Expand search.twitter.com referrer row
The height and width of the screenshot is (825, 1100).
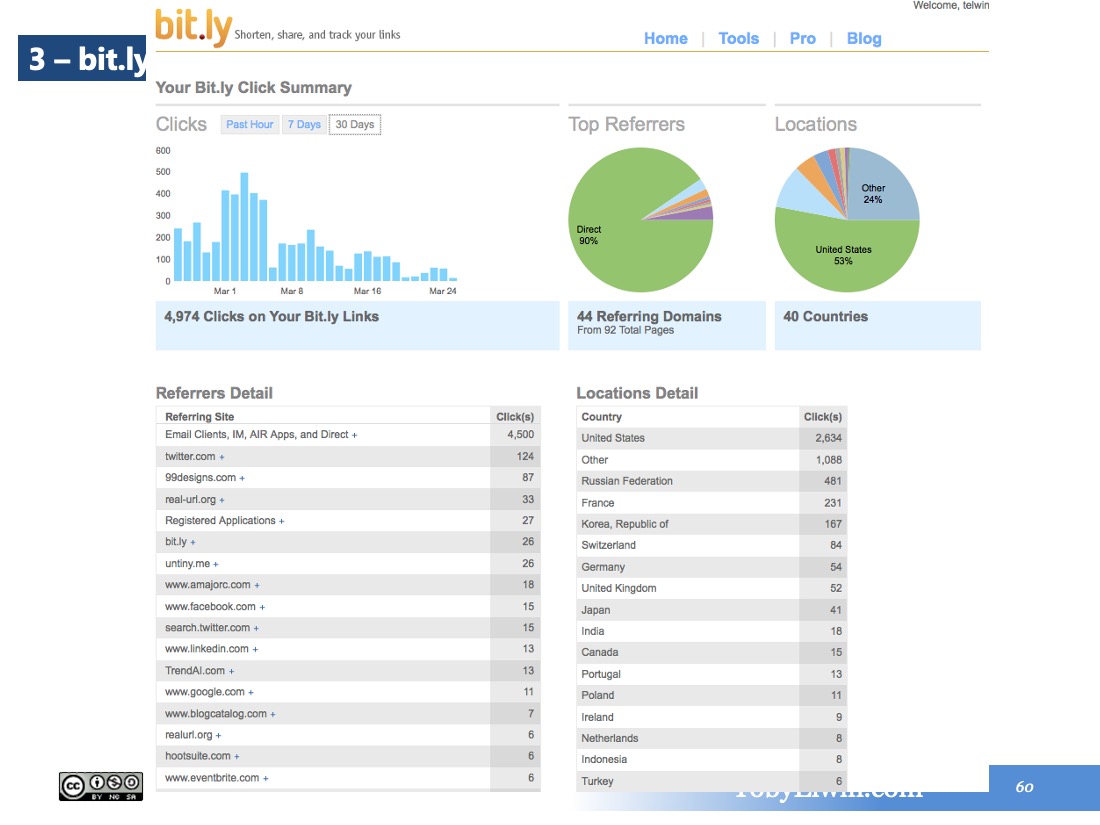tap(256, 629)
